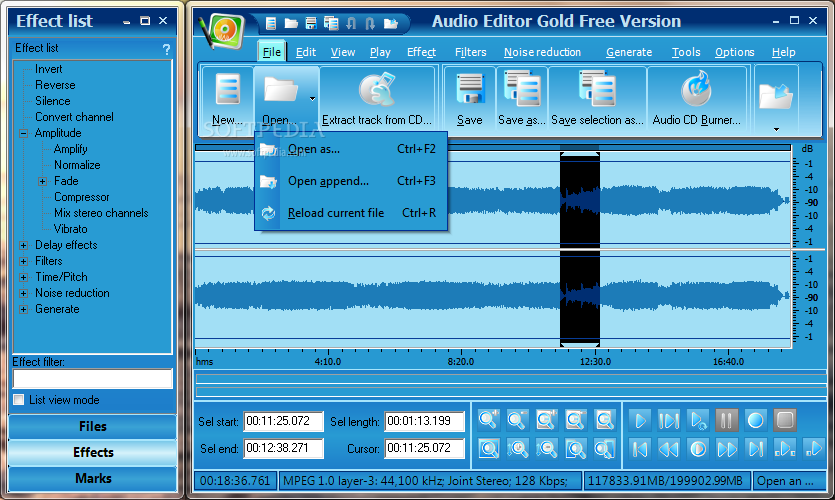Select Vibrato in the Effect list
Screen dimensions: 835x500
70,229
